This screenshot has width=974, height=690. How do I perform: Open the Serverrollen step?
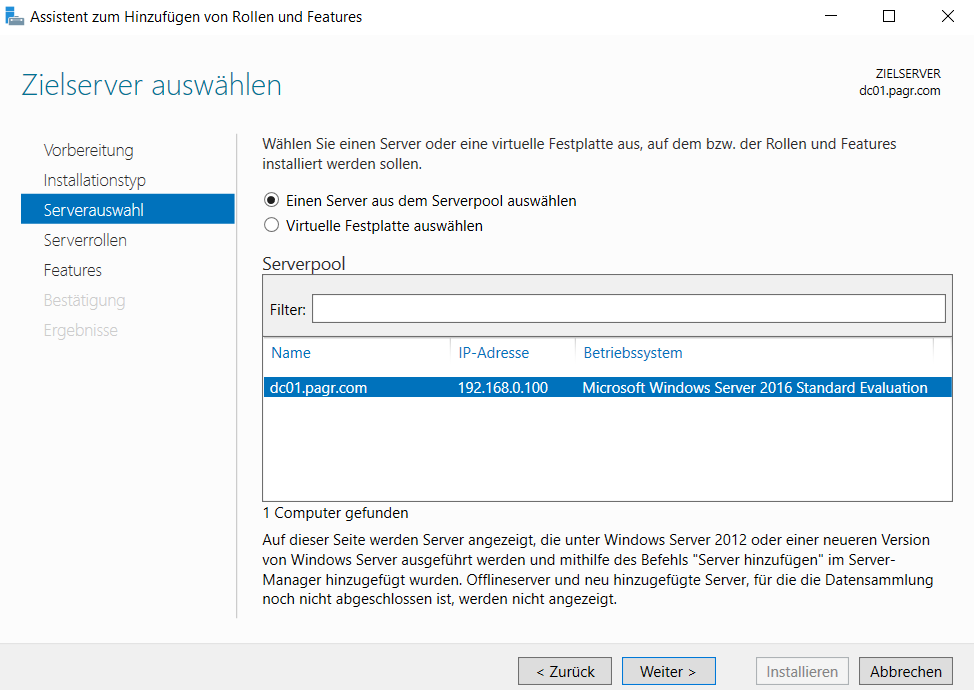pyautogui.click(x=85, y=240)
